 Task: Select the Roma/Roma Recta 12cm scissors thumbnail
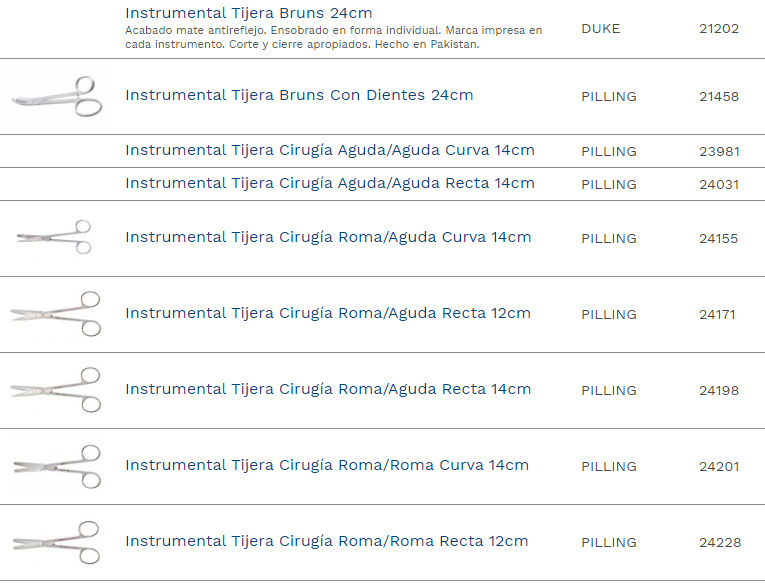tap(56, 542)
